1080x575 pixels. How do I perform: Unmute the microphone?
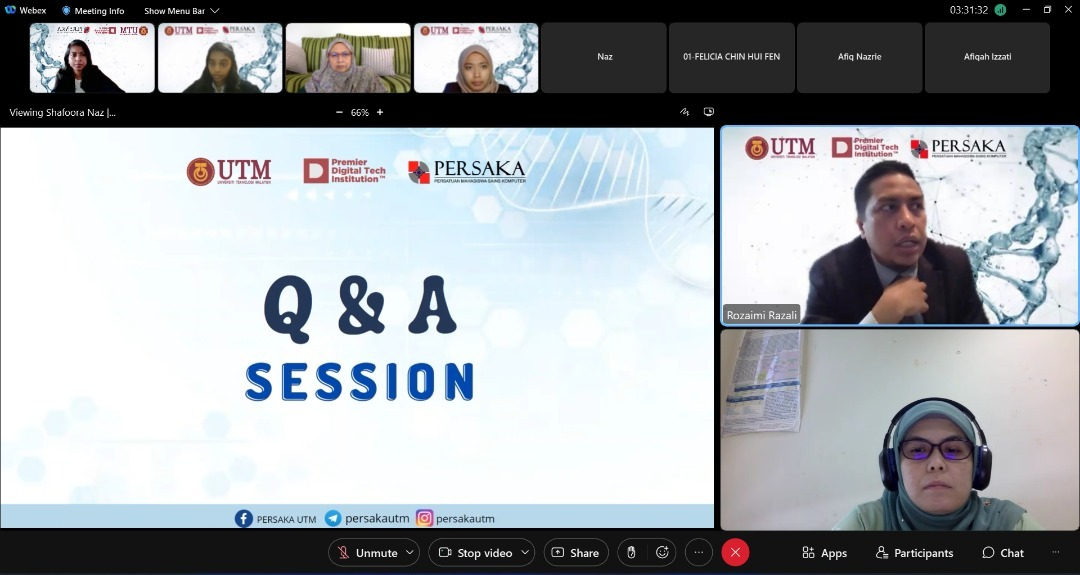point(367,552)
